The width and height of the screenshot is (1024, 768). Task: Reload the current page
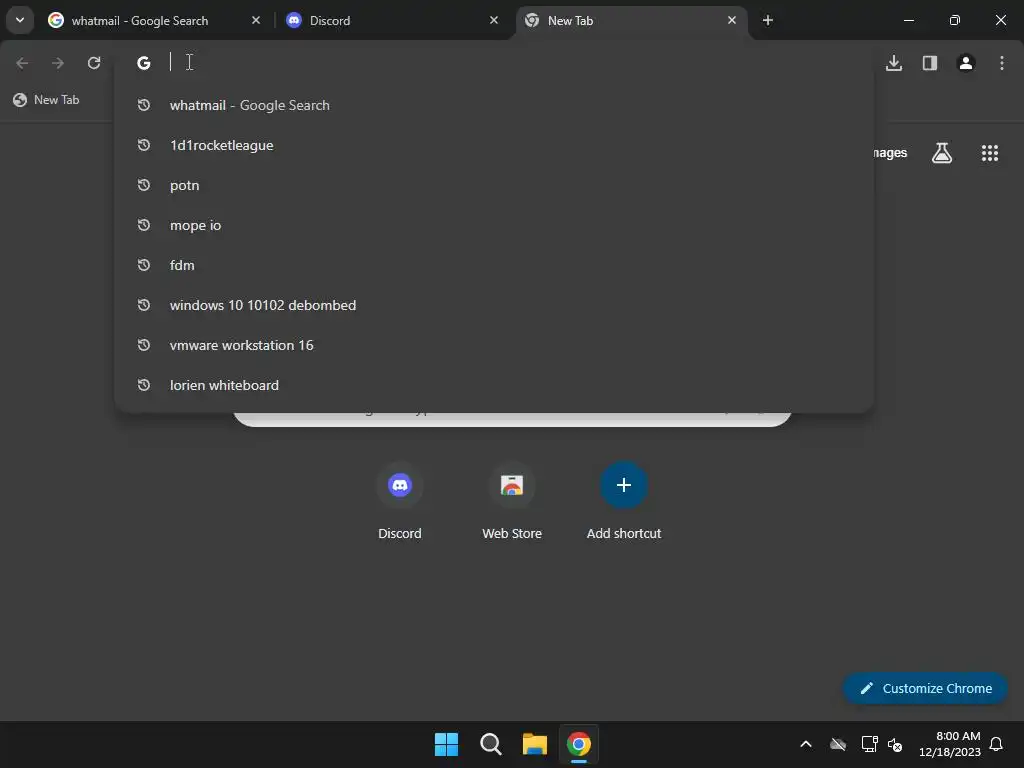pyautogui.click(x=94, y=63)
